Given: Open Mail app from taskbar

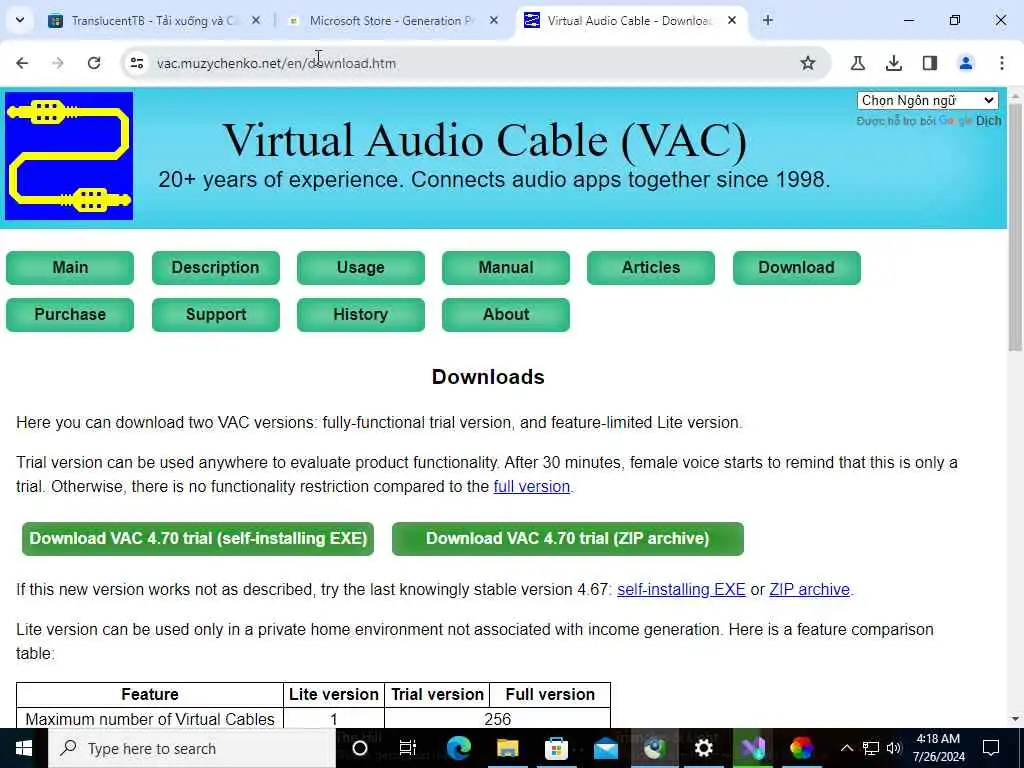Looking at the screenshot, I should (605, 748).
